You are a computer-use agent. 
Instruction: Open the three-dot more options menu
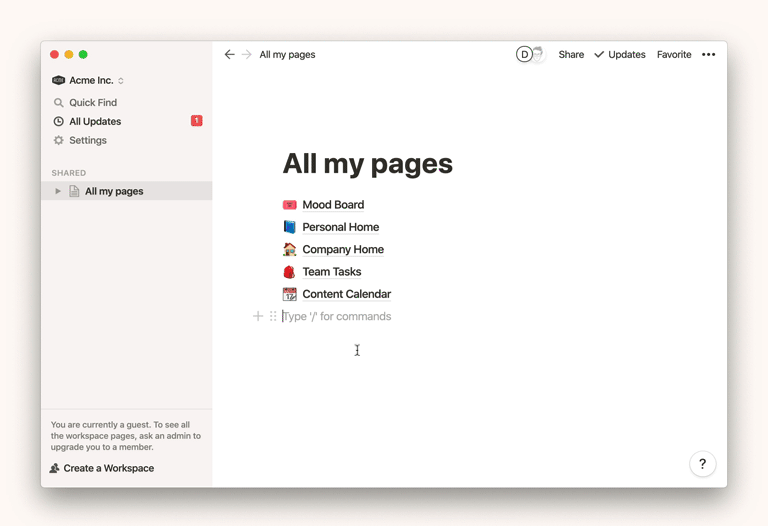tap(708, 55)
